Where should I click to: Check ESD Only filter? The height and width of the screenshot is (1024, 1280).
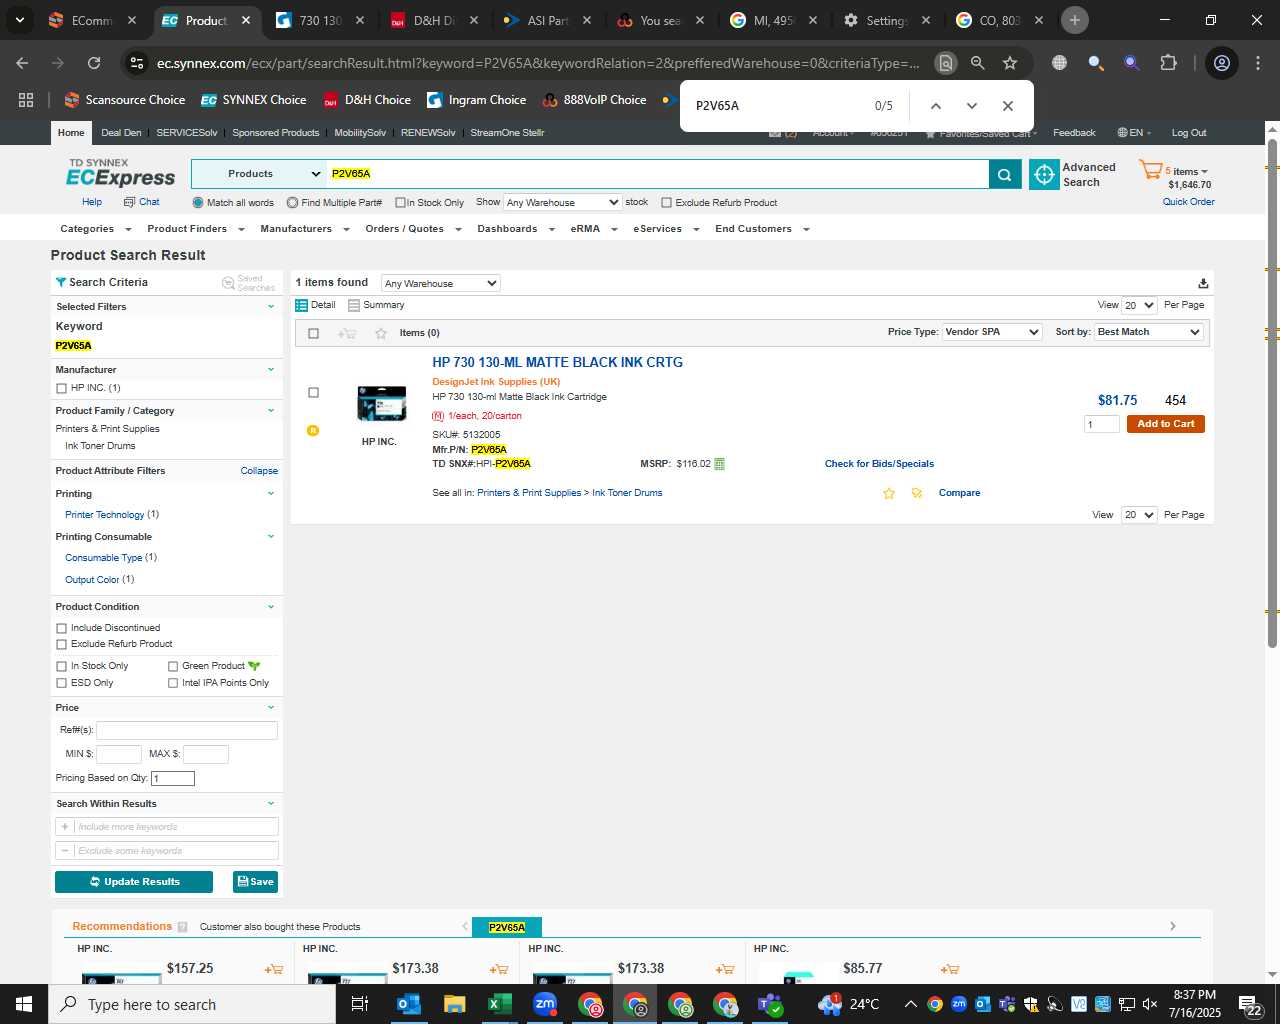coord(61,684)
